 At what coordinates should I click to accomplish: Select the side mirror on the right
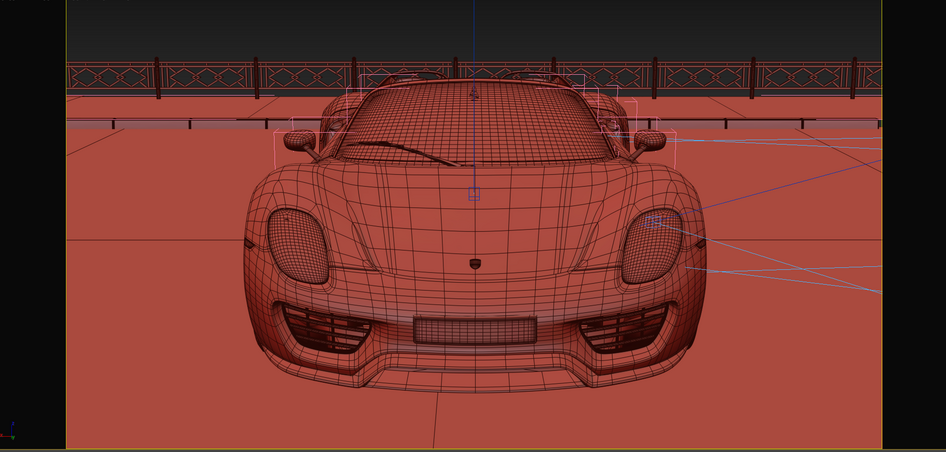pos(650,141)
